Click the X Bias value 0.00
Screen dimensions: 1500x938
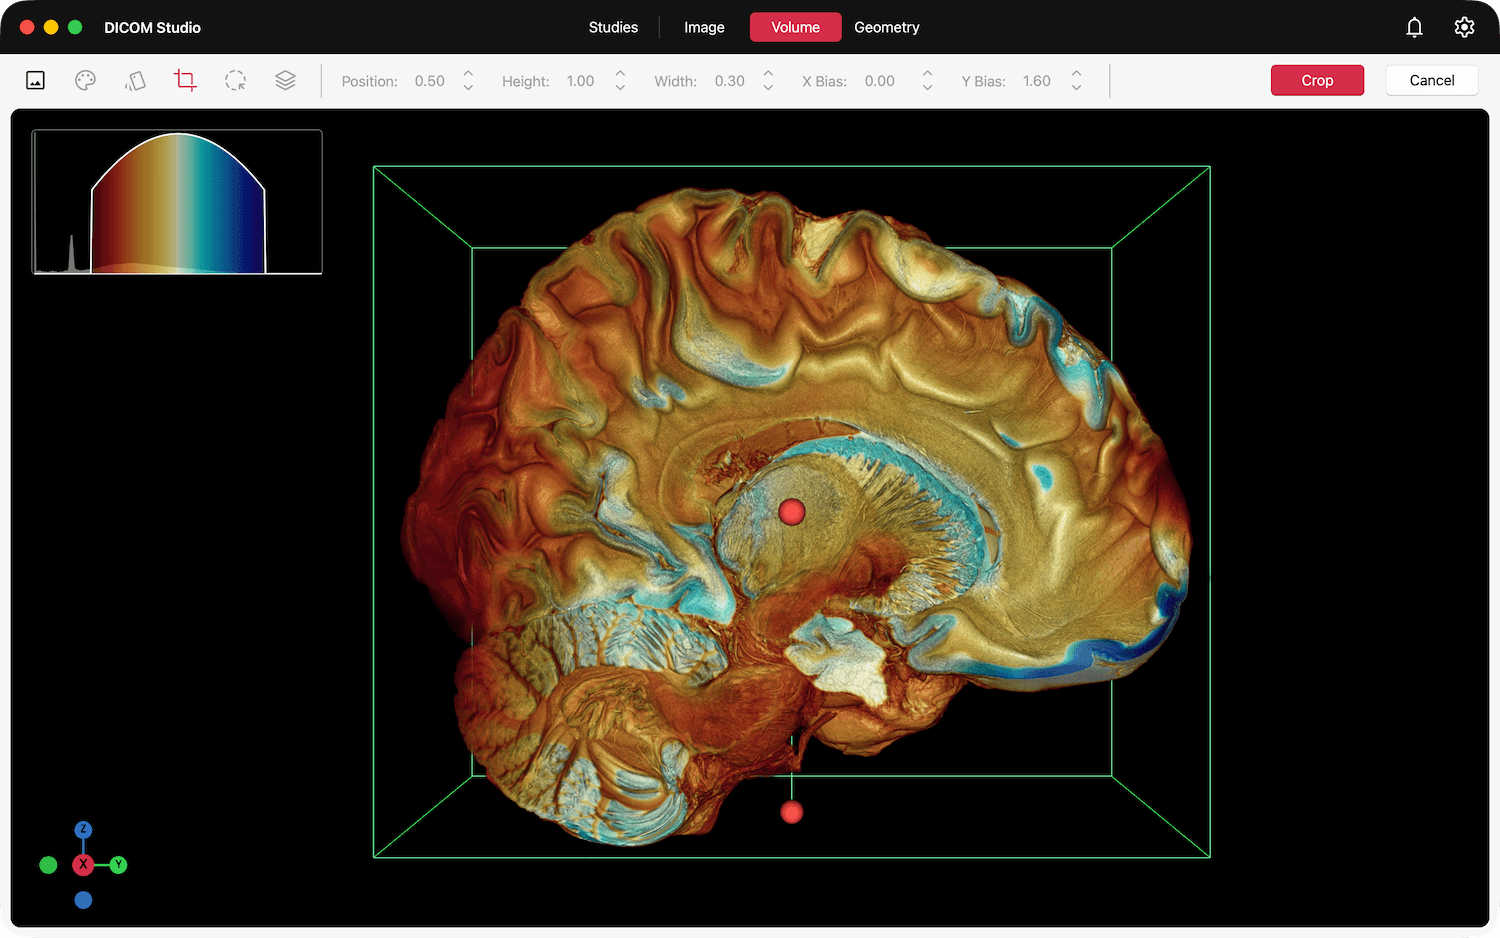pos(880,81)
